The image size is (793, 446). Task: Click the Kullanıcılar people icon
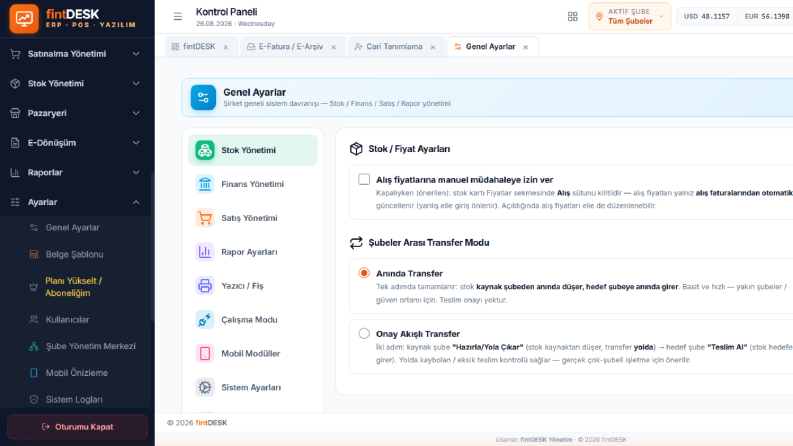click(34, 320)
